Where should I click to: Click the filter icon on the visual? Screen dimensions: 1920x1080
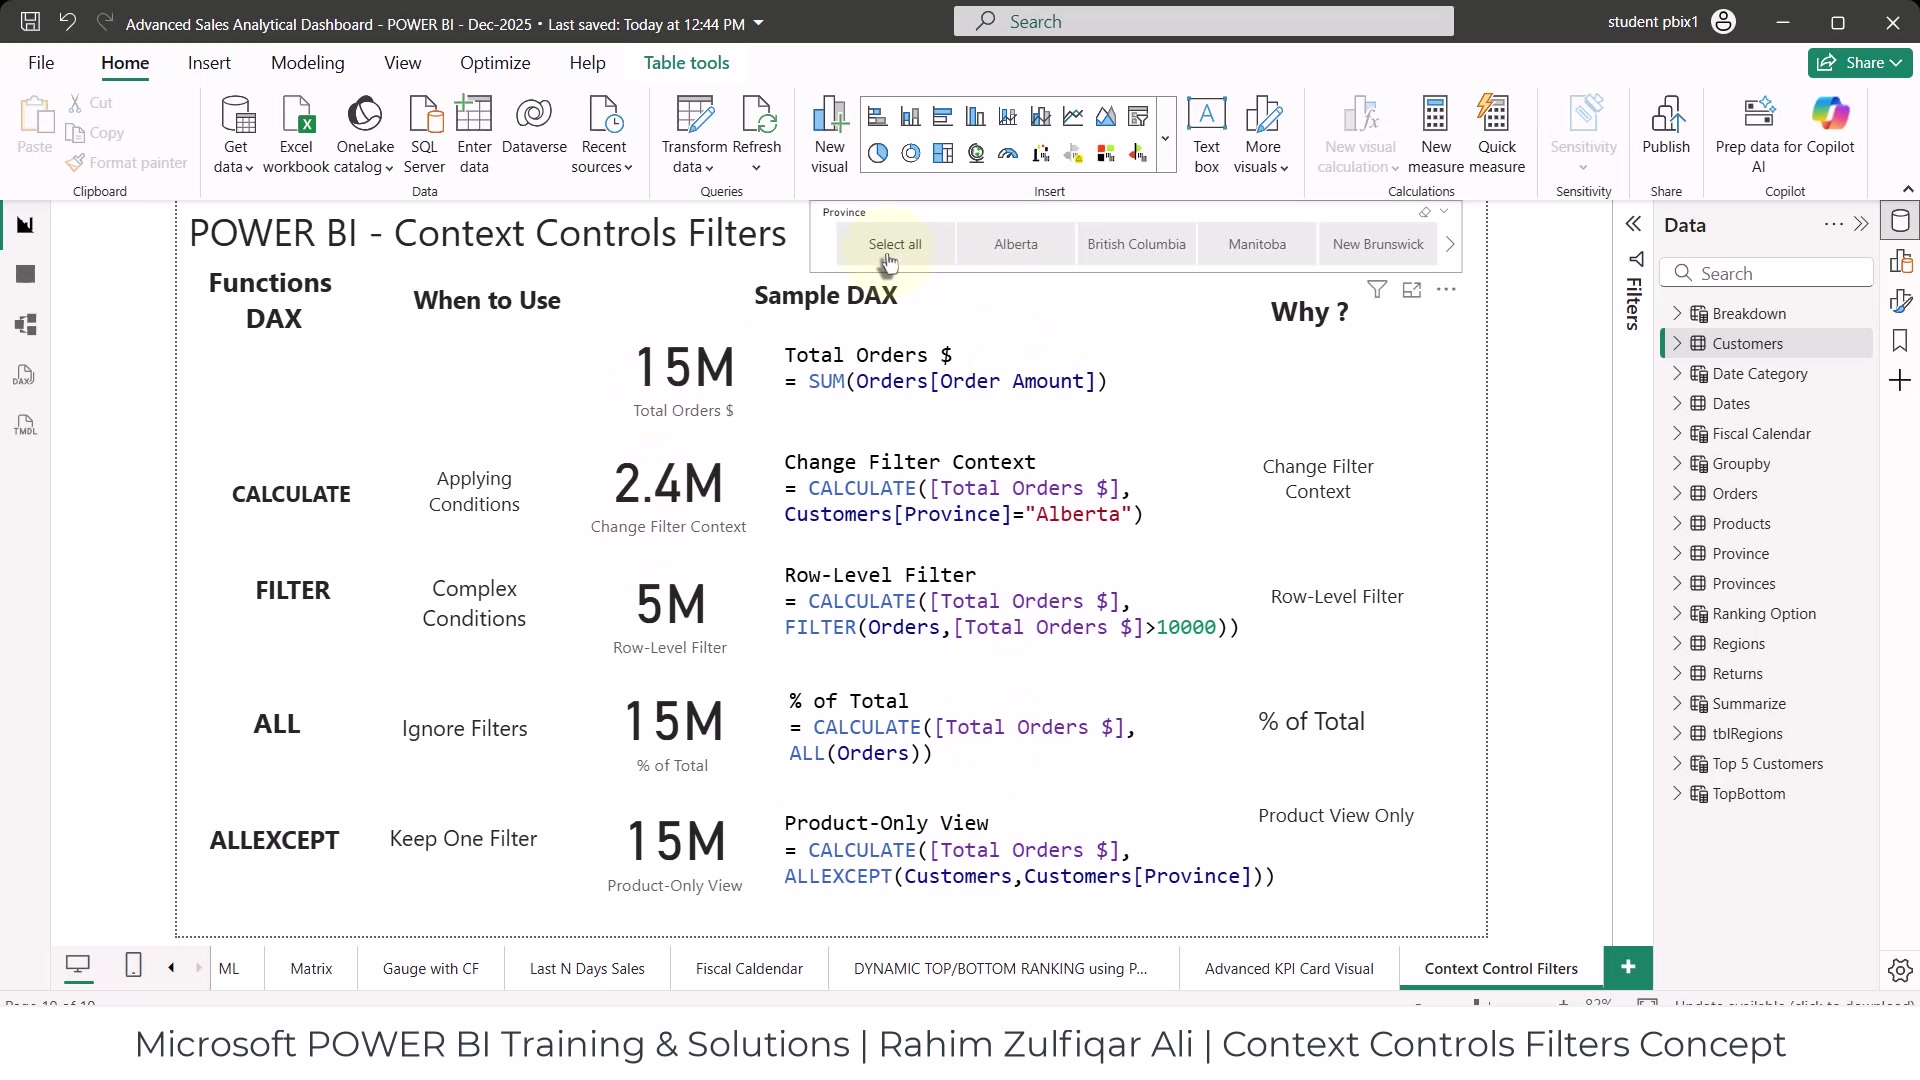coord(1377,290)
